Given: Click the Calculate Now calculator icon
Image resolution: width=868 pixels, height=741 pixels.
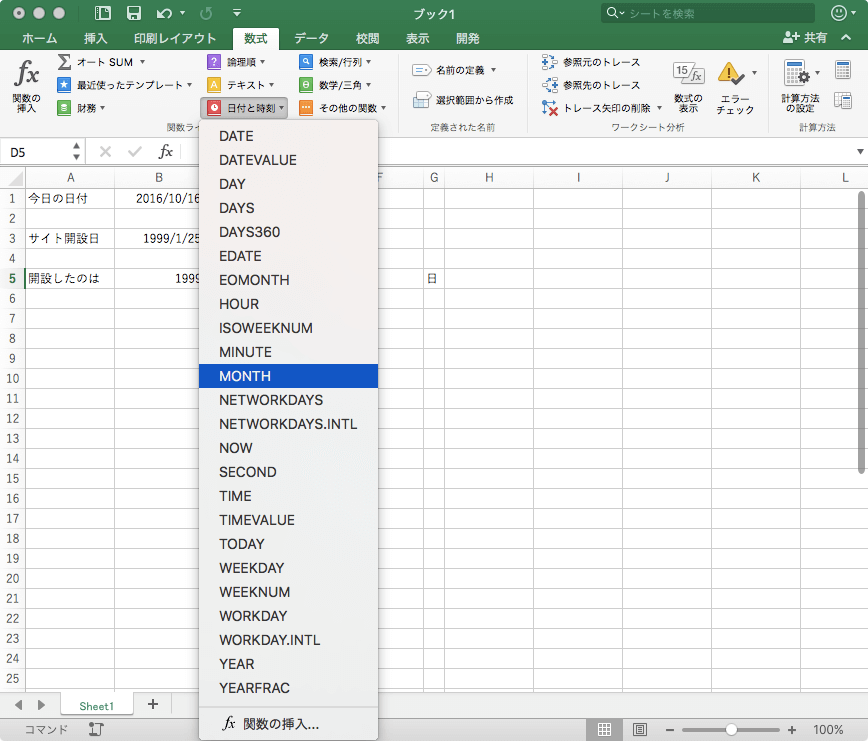Looking at the screenshot, I should point(843,70).
